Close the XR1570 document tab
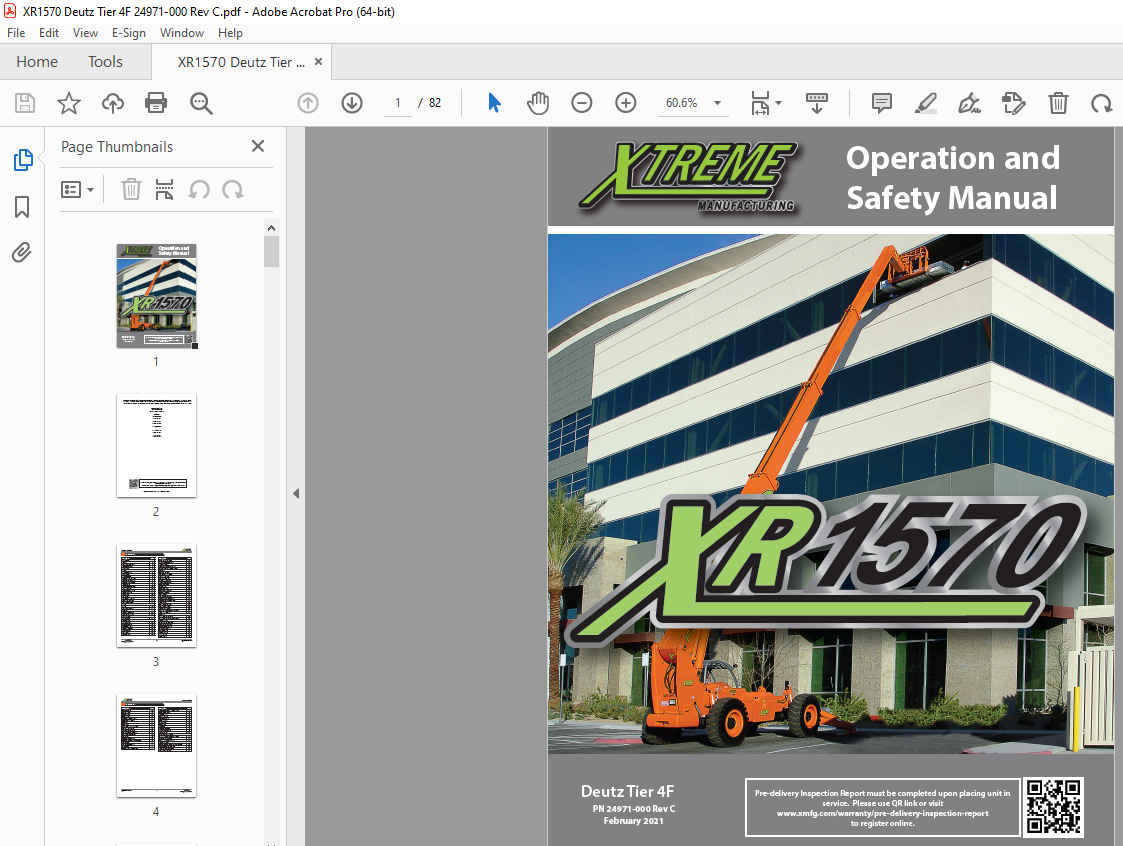 point(319,62)
